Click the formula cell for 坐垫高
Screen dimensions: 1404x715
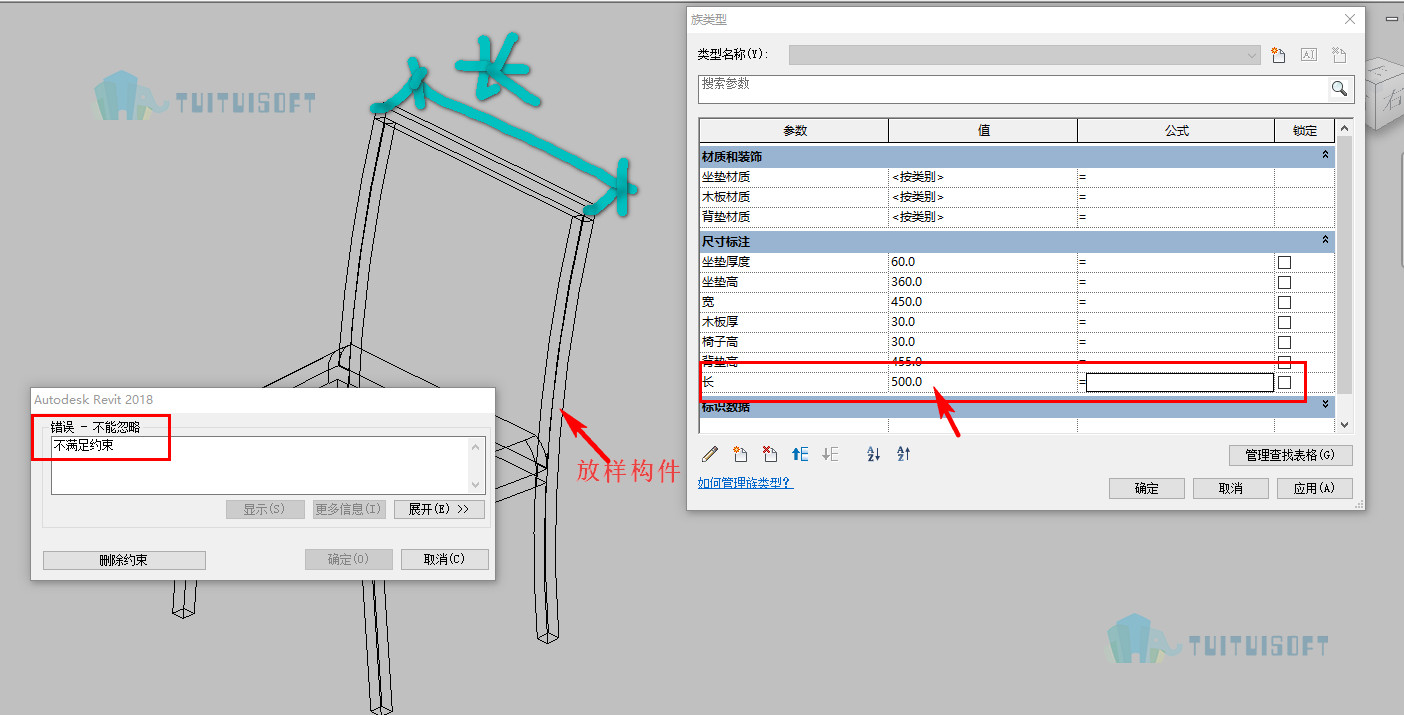[x=1176, y=282]
